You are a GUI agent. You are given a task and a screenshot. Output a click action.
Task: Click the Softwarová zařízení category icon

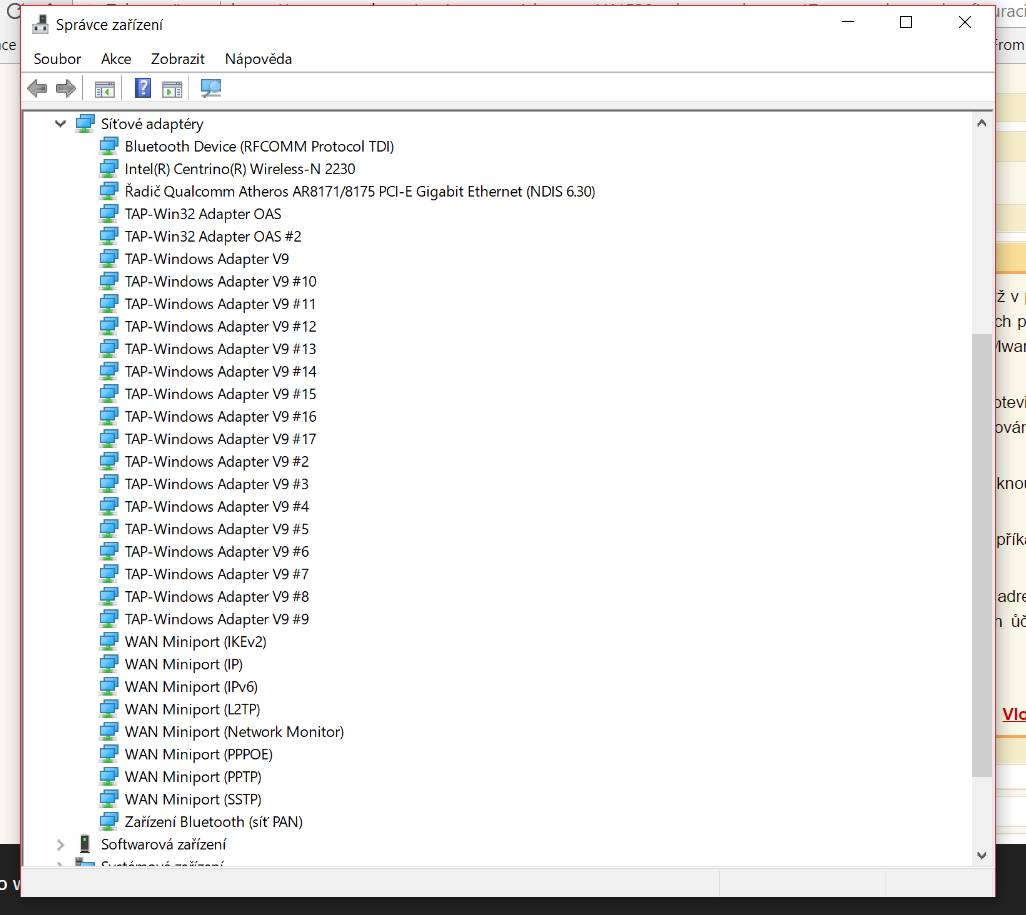tap(85, 844)
